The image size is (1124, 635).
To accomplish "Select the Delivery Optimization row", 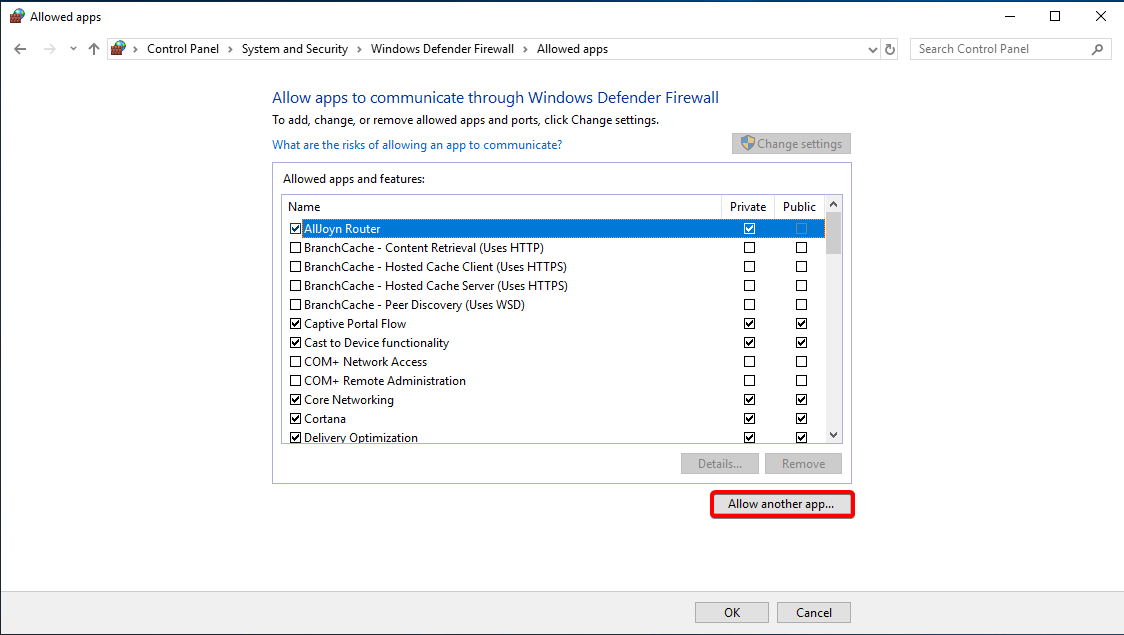I will pos(553,437).
